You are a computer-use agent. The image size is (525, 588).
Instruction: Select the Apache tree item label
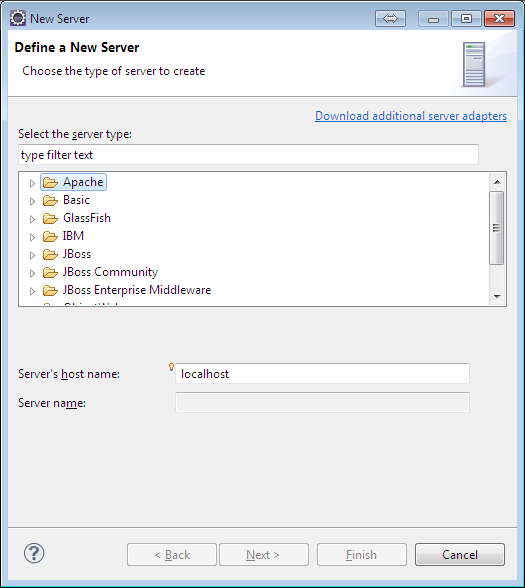(83, 182)
